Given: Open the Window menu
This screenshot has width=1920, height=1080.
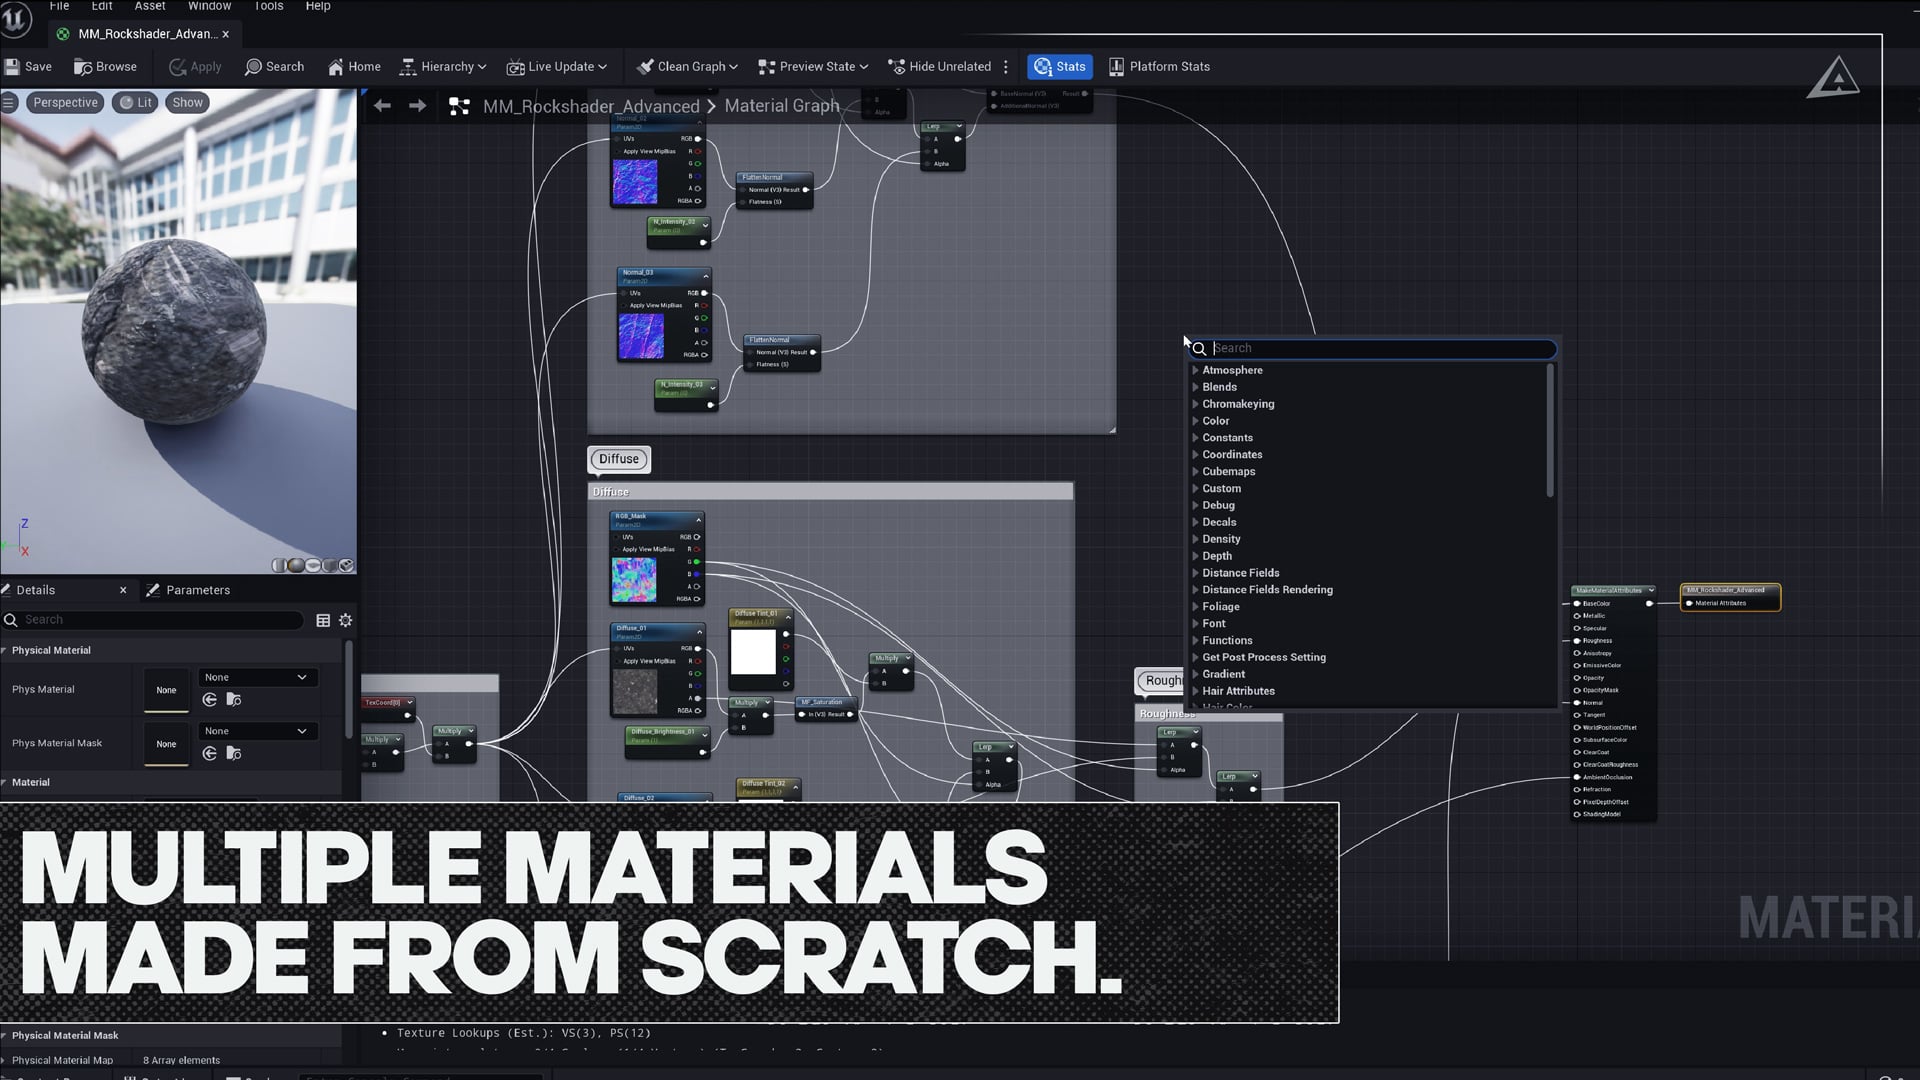Looking at the screenshot, I should [210, 6].
